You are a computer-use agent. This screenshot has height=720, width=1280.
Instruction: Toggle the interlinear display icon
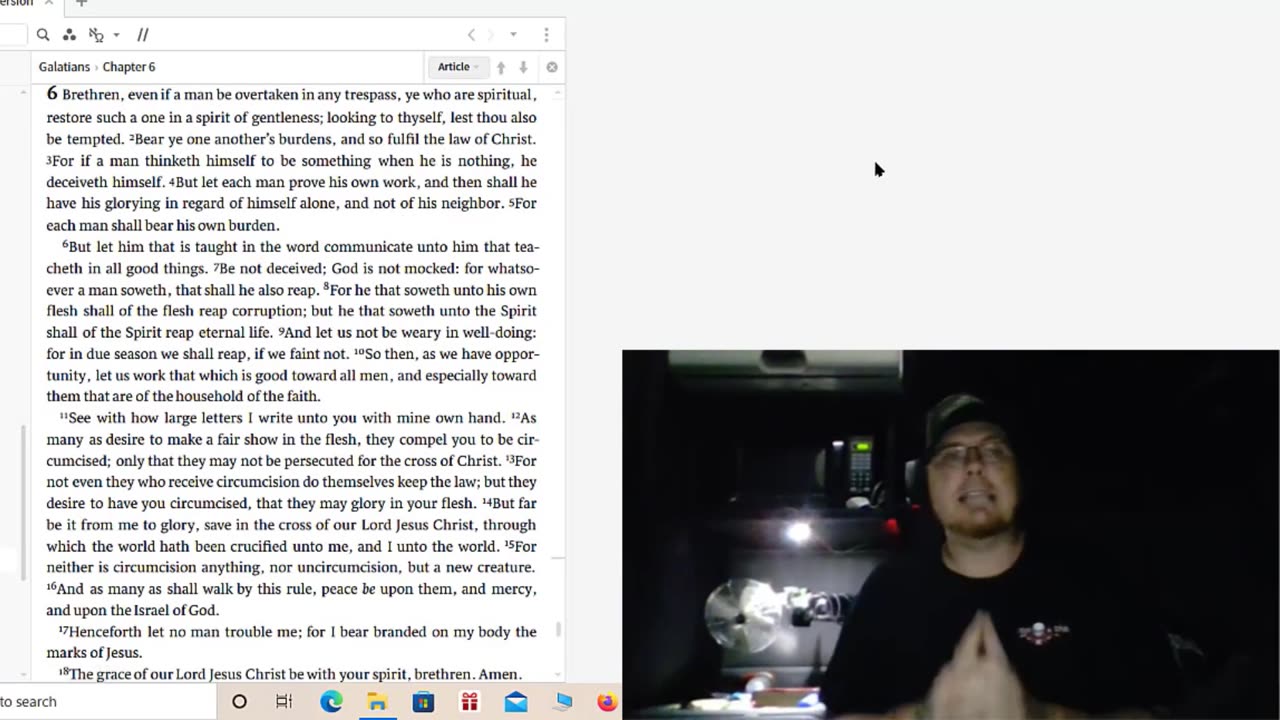pyautogui.click(x=96, y=35)
